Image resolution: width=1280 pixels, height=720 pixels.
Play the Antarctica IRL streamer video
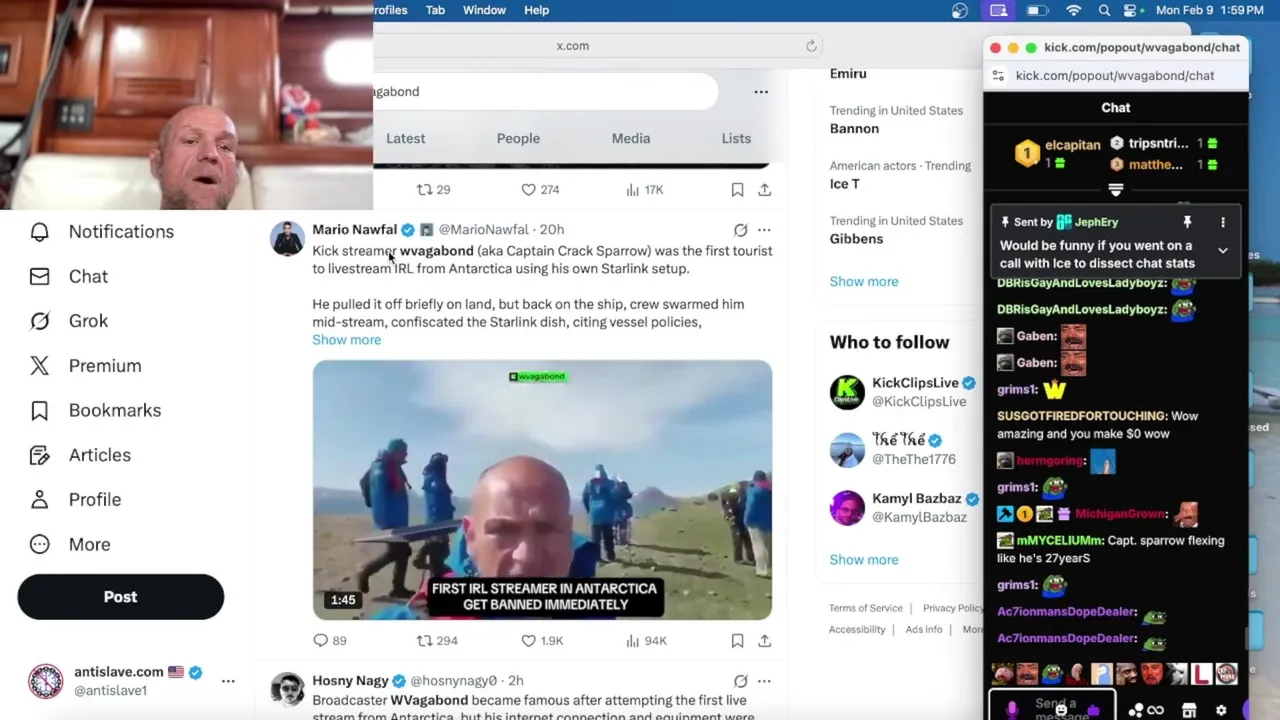click(542, 490)
